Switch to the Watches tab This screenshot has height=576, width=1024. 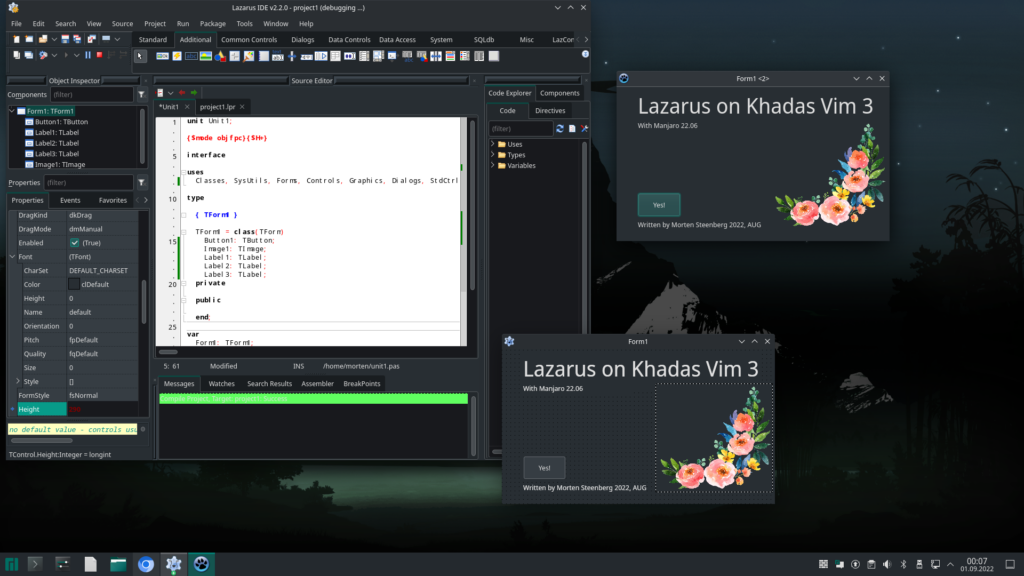(221, 384)
